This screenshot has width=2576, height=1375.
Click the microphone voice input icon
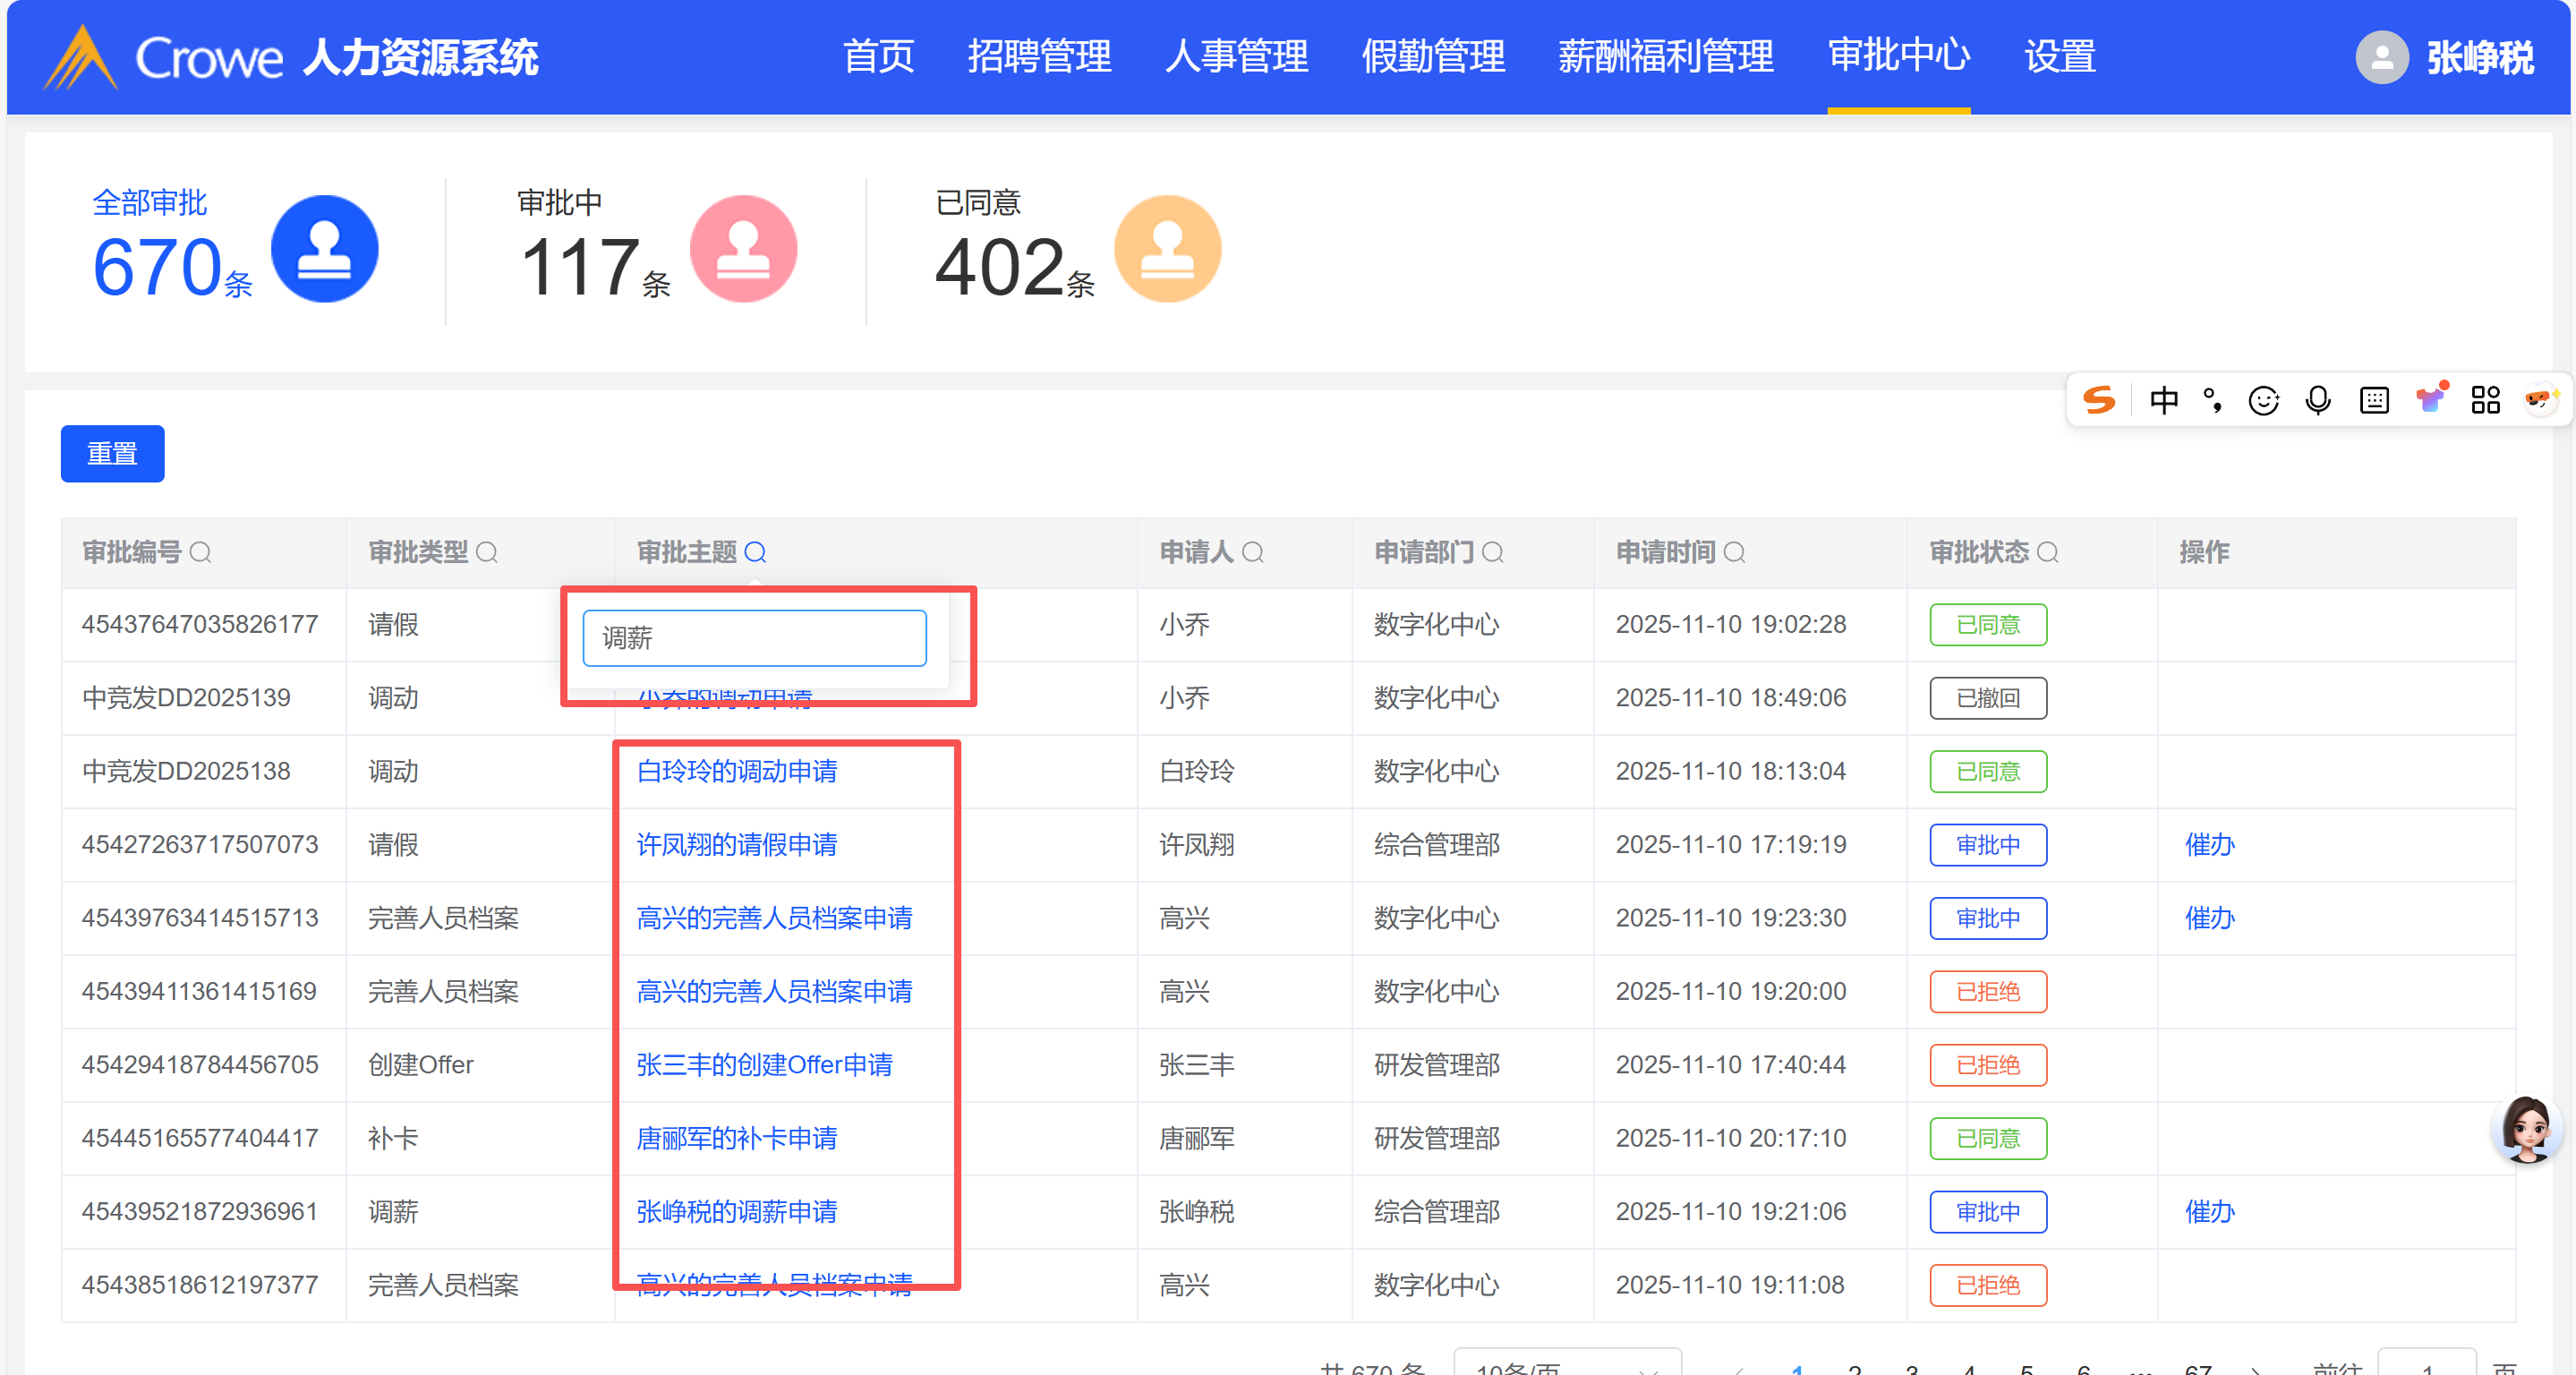pyautogui.click(x=2318, y=400)
